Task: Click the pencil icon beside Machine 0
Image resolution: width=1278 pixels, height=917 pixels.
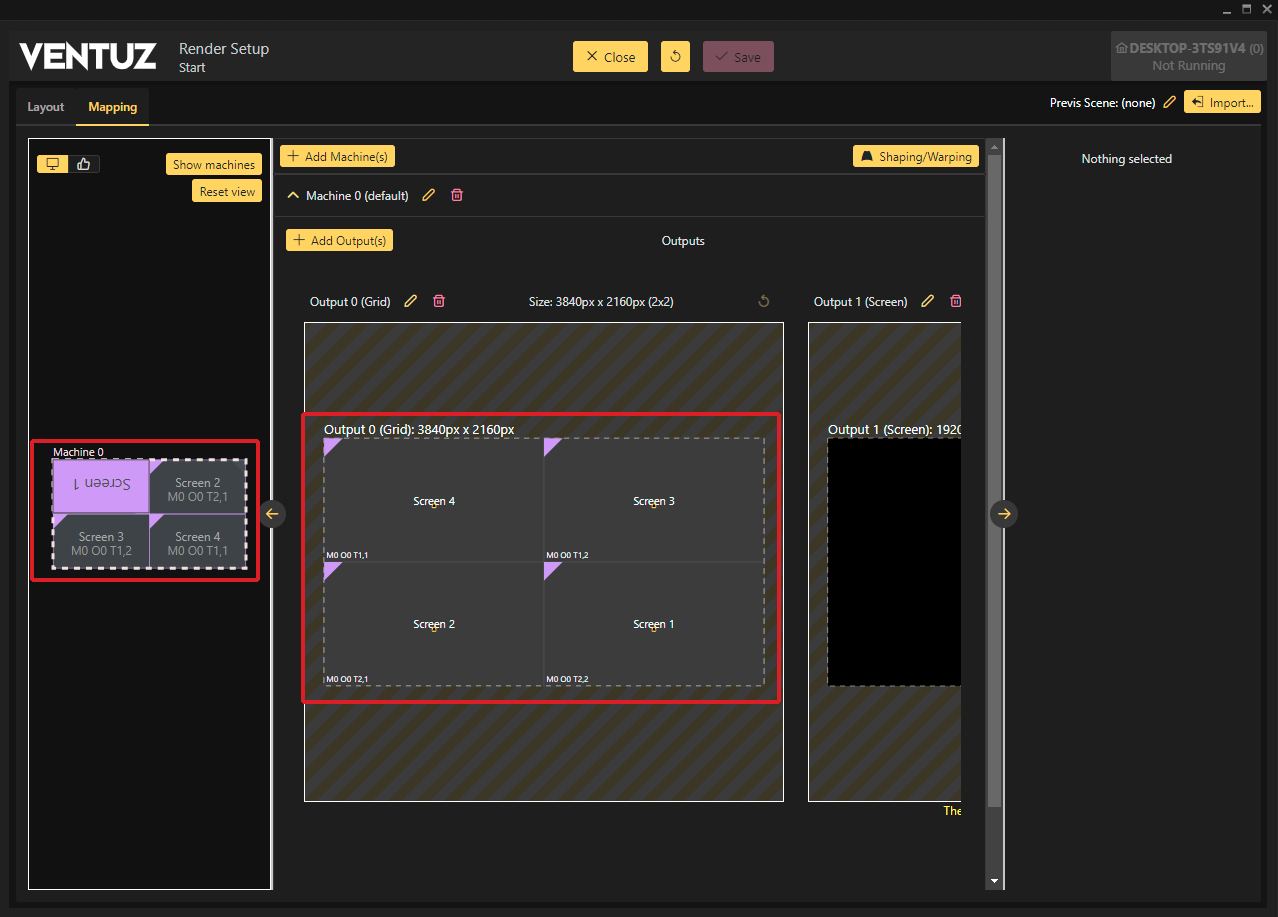Action: click(429, 196)
